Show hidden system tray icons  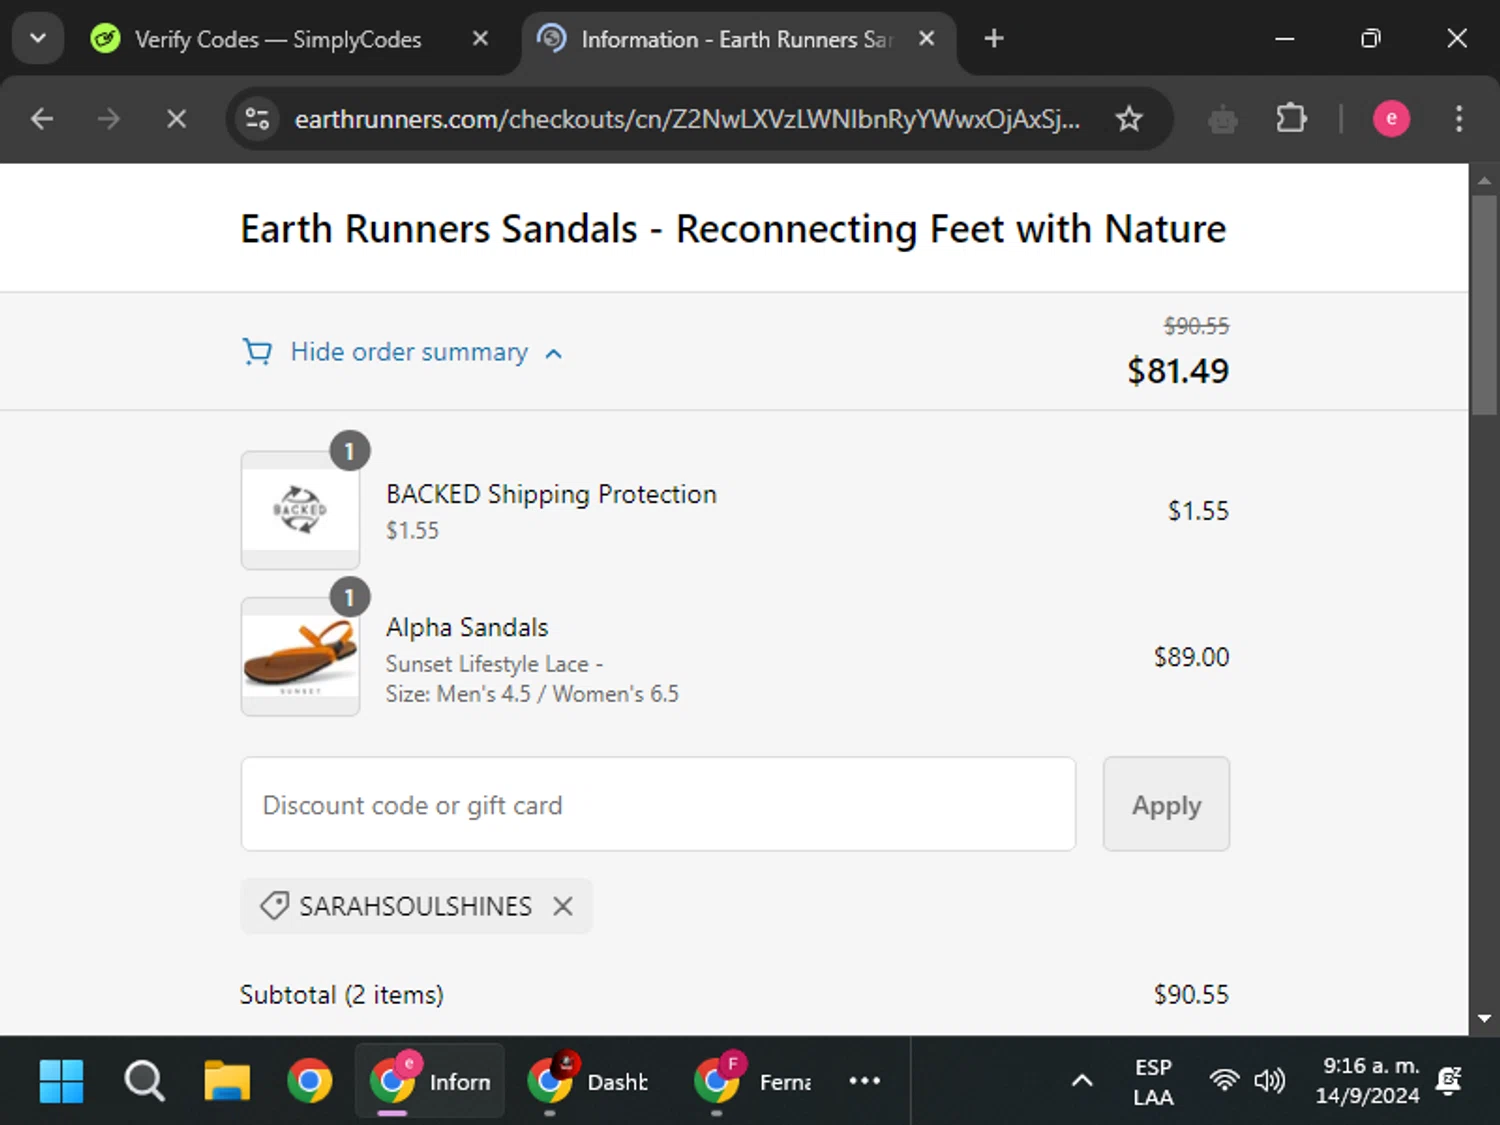(x=1082, y=1081)
